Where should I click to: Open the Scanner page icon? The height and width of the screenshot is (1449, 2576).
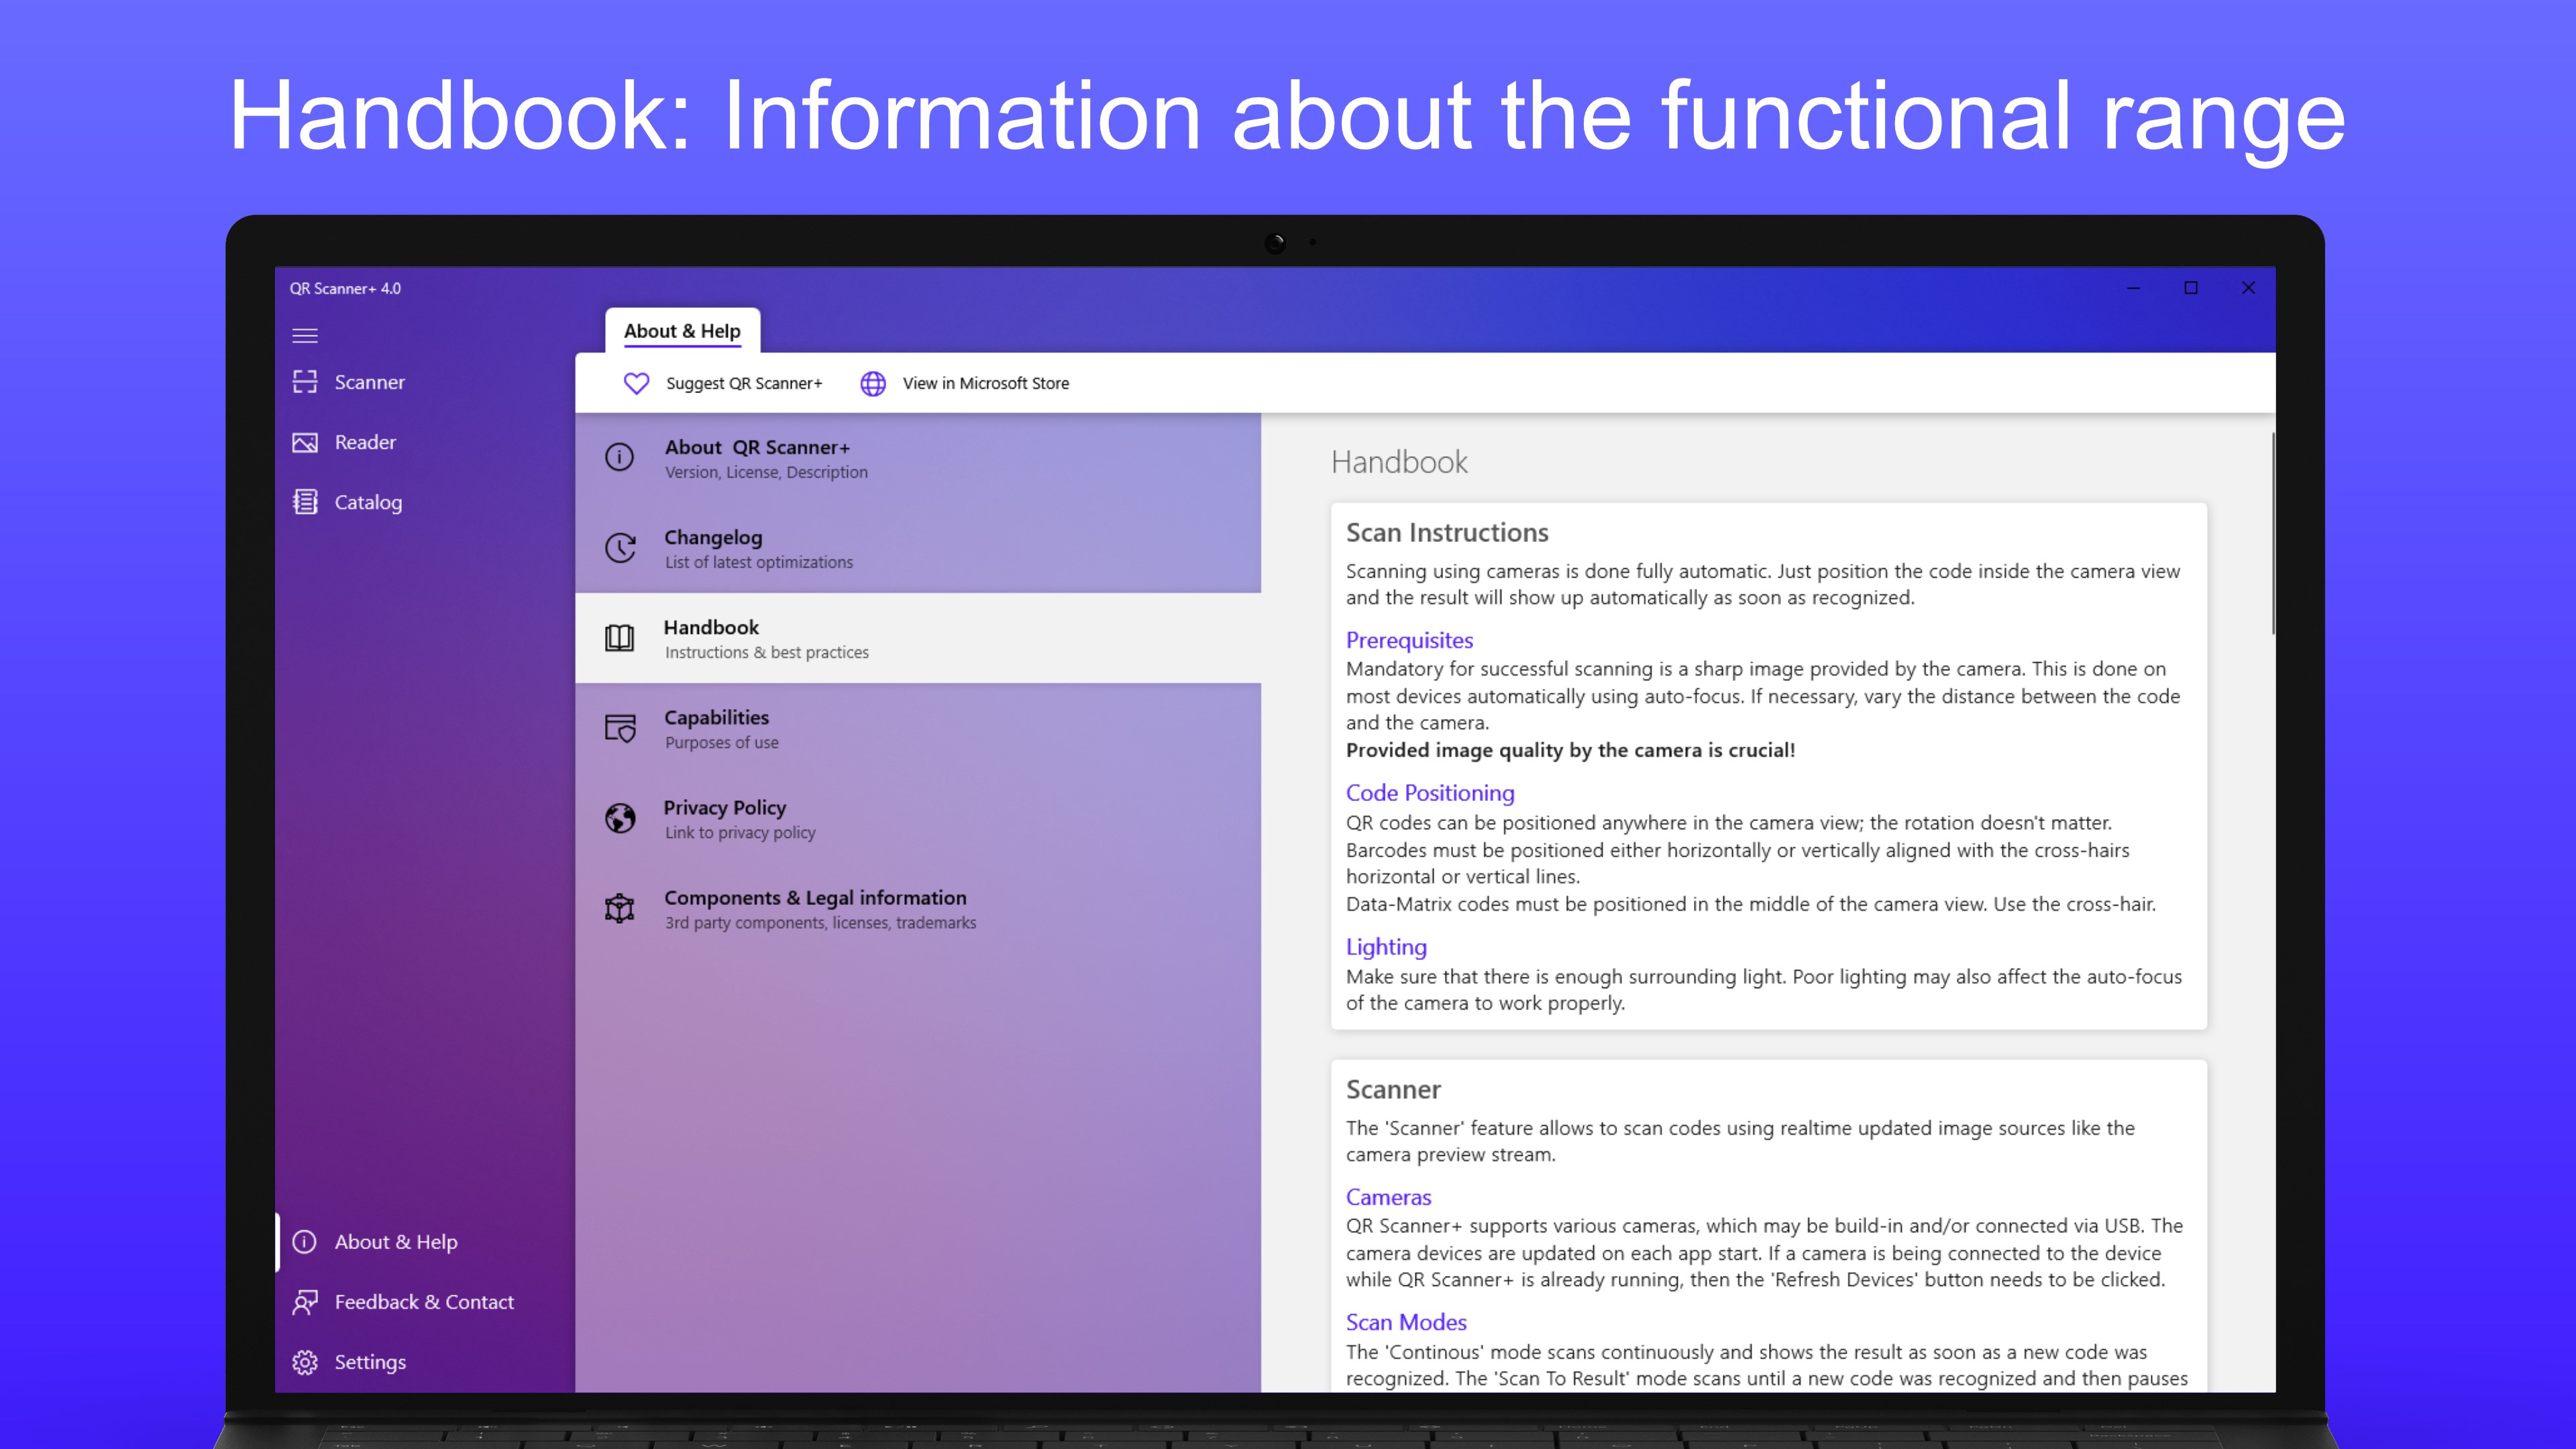pyautogui.click(x=305, y=382)
